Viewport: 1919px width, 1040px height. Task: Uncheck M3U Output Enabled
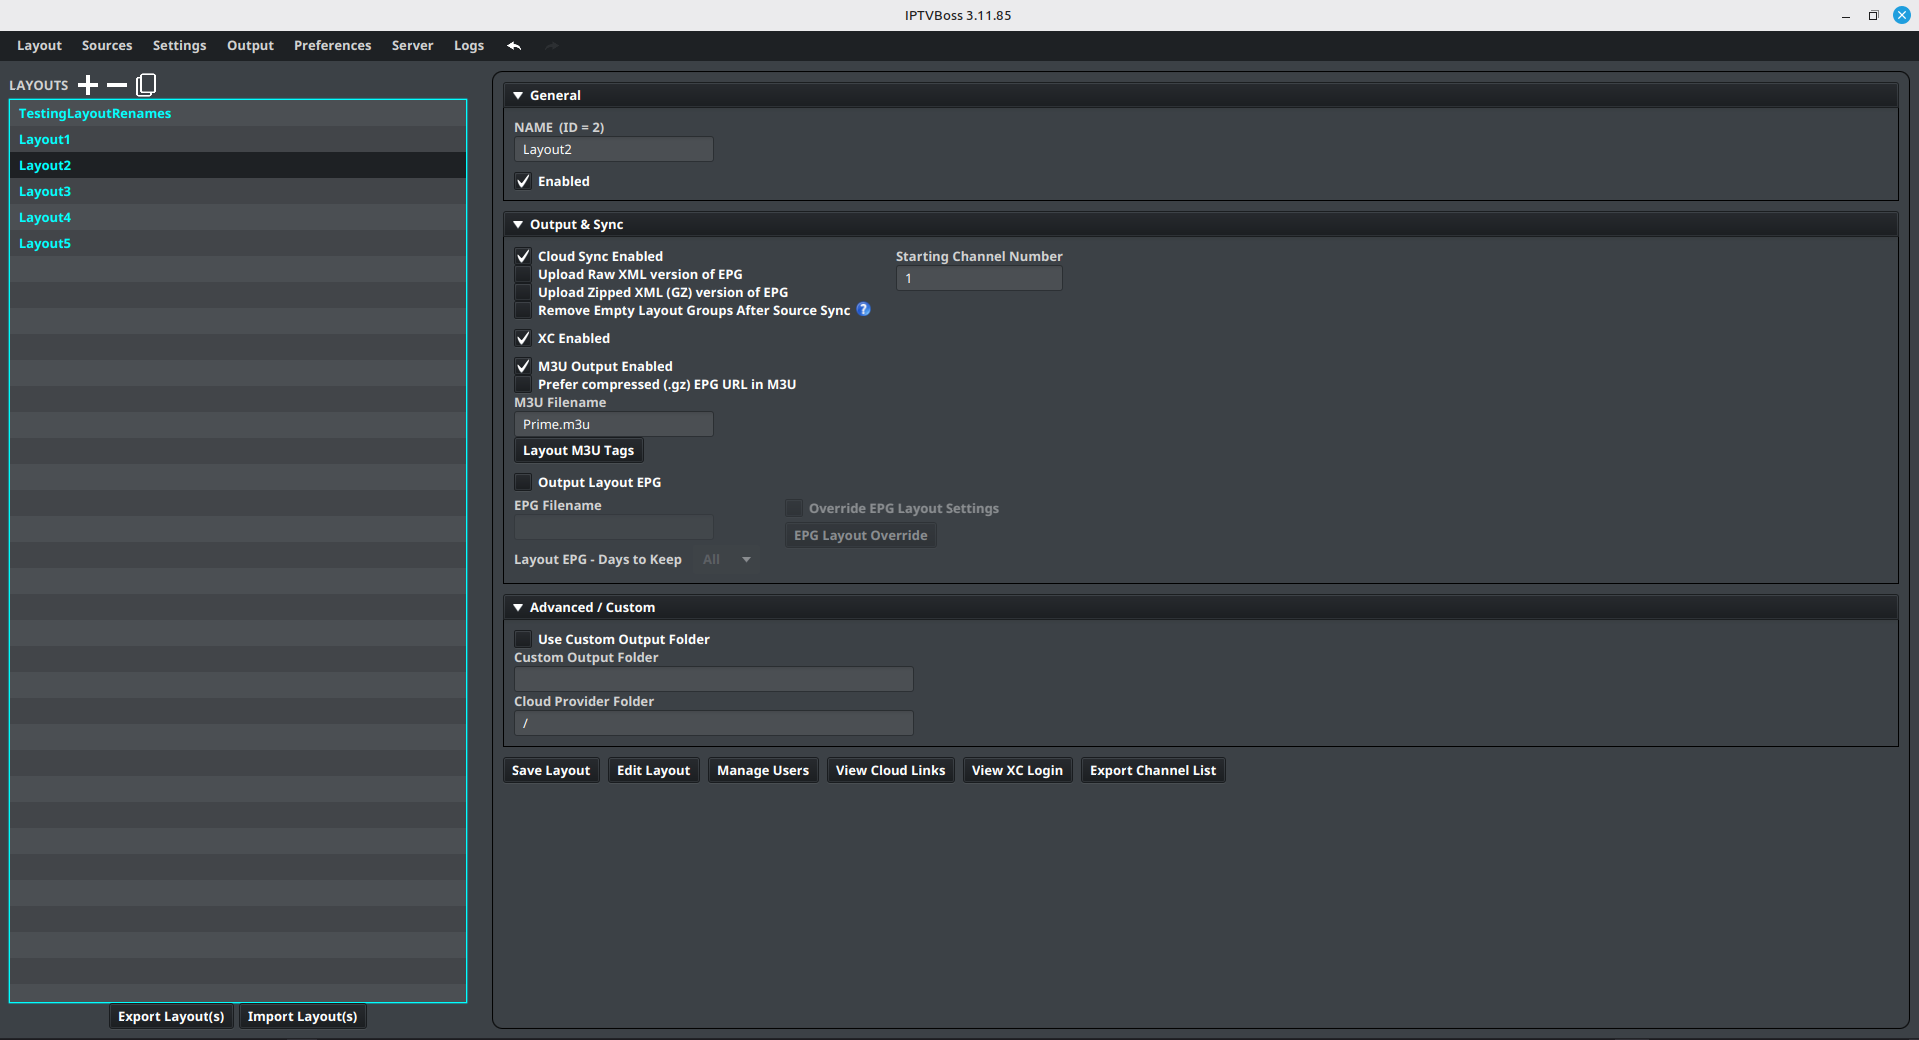[523, 366]
